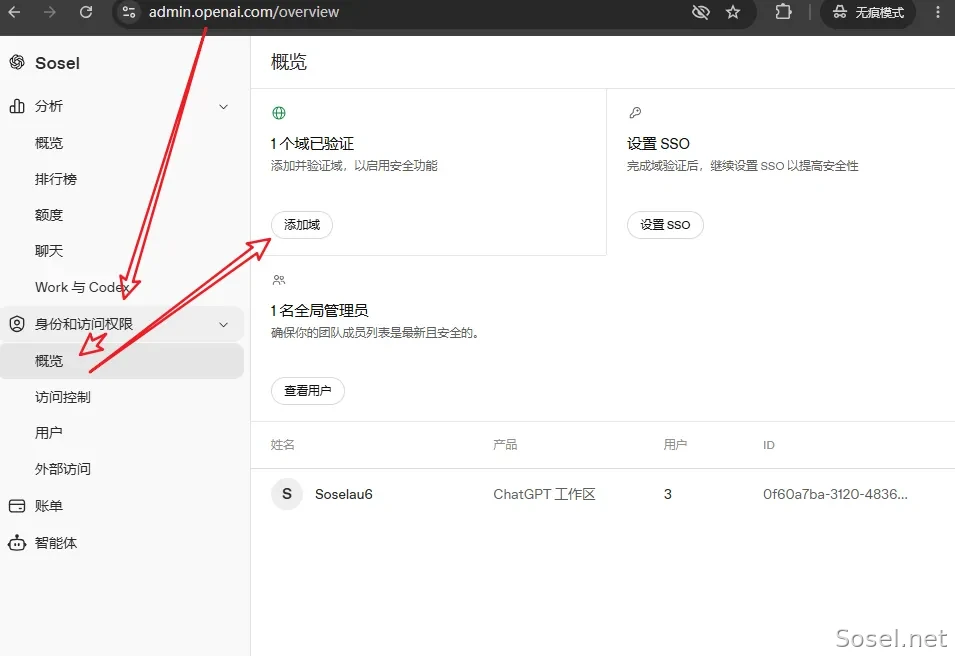
Task: Open 访问控制 in the sidebar
Action: pyautogui.click(x=63, y=397)
